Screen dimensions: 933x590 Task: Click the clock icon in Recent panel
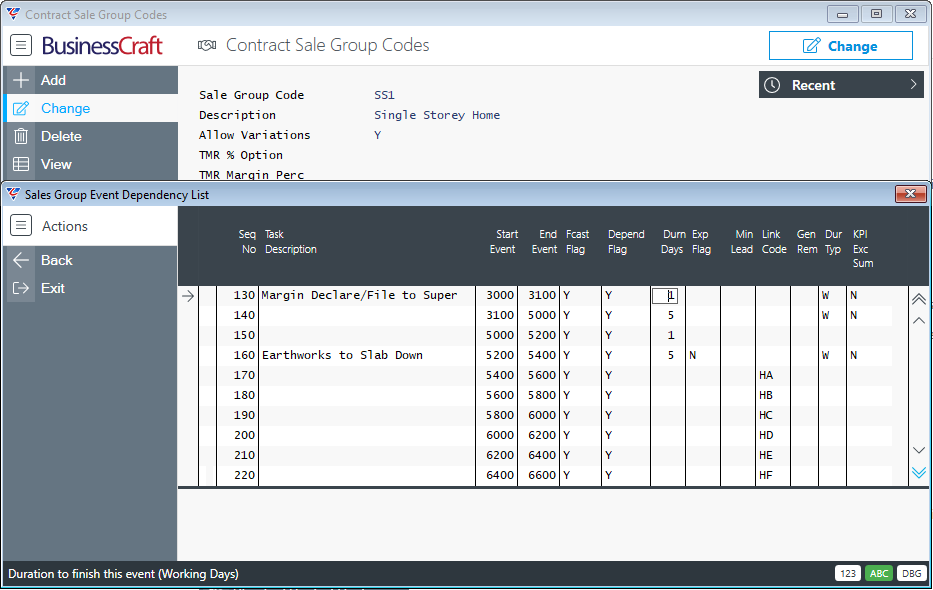[x=772, y=85]
